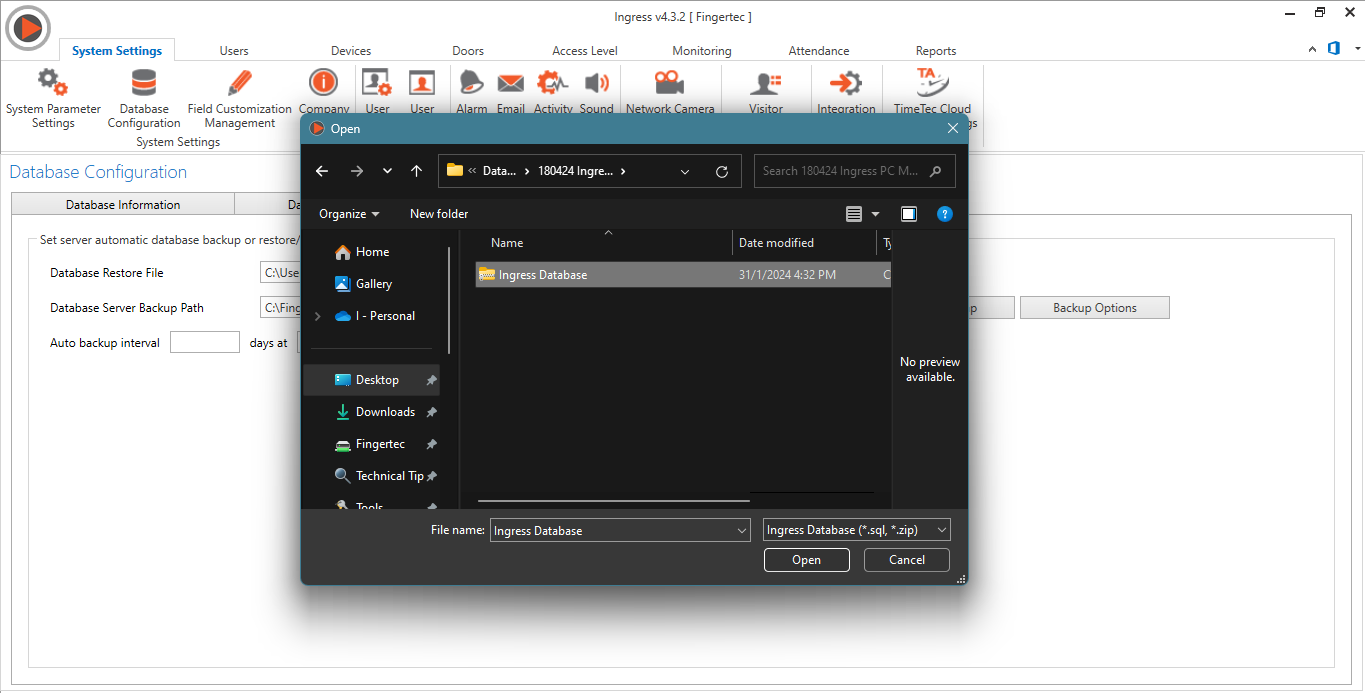1365x693 pixels.
Task: Close the Open dialog
Action: (x=952, y=128)
